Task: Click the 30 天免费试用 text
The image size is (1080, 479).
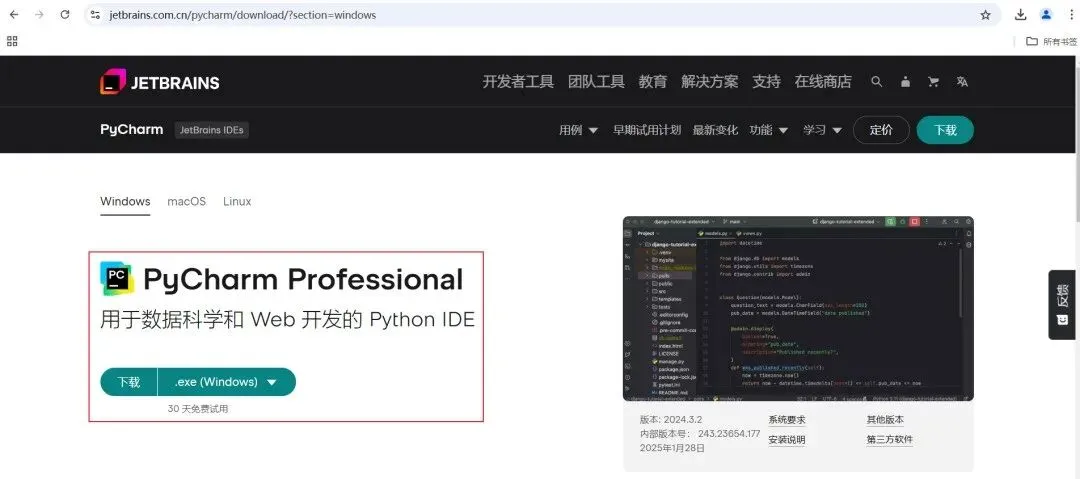Action: [198, 409]
